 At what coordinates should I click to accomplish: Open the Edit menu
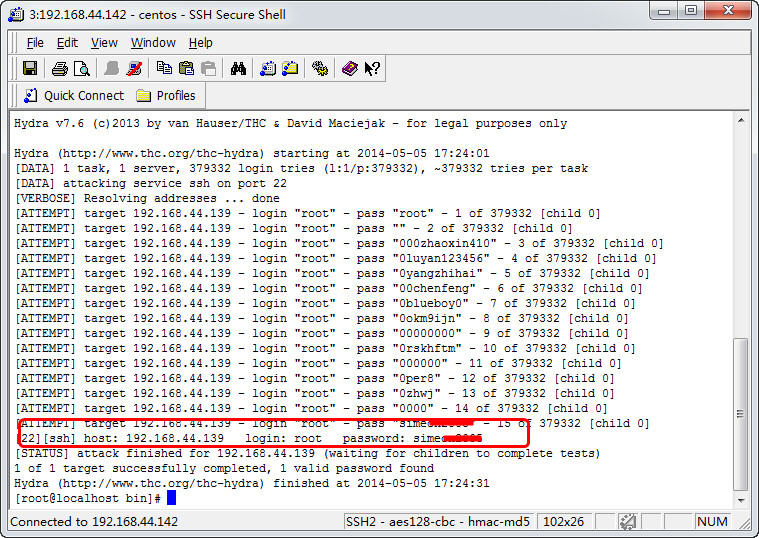67,43
